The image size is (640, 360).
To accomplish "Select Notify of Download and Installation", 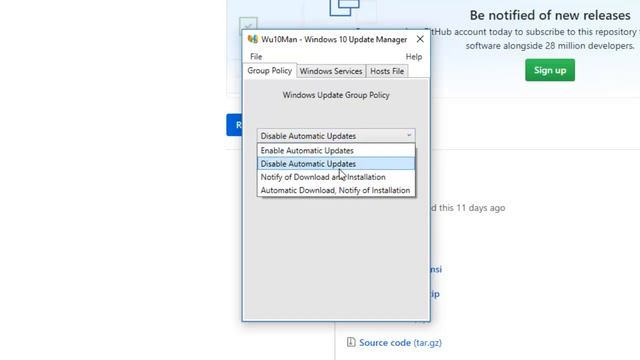I will (x=336, y=177).
